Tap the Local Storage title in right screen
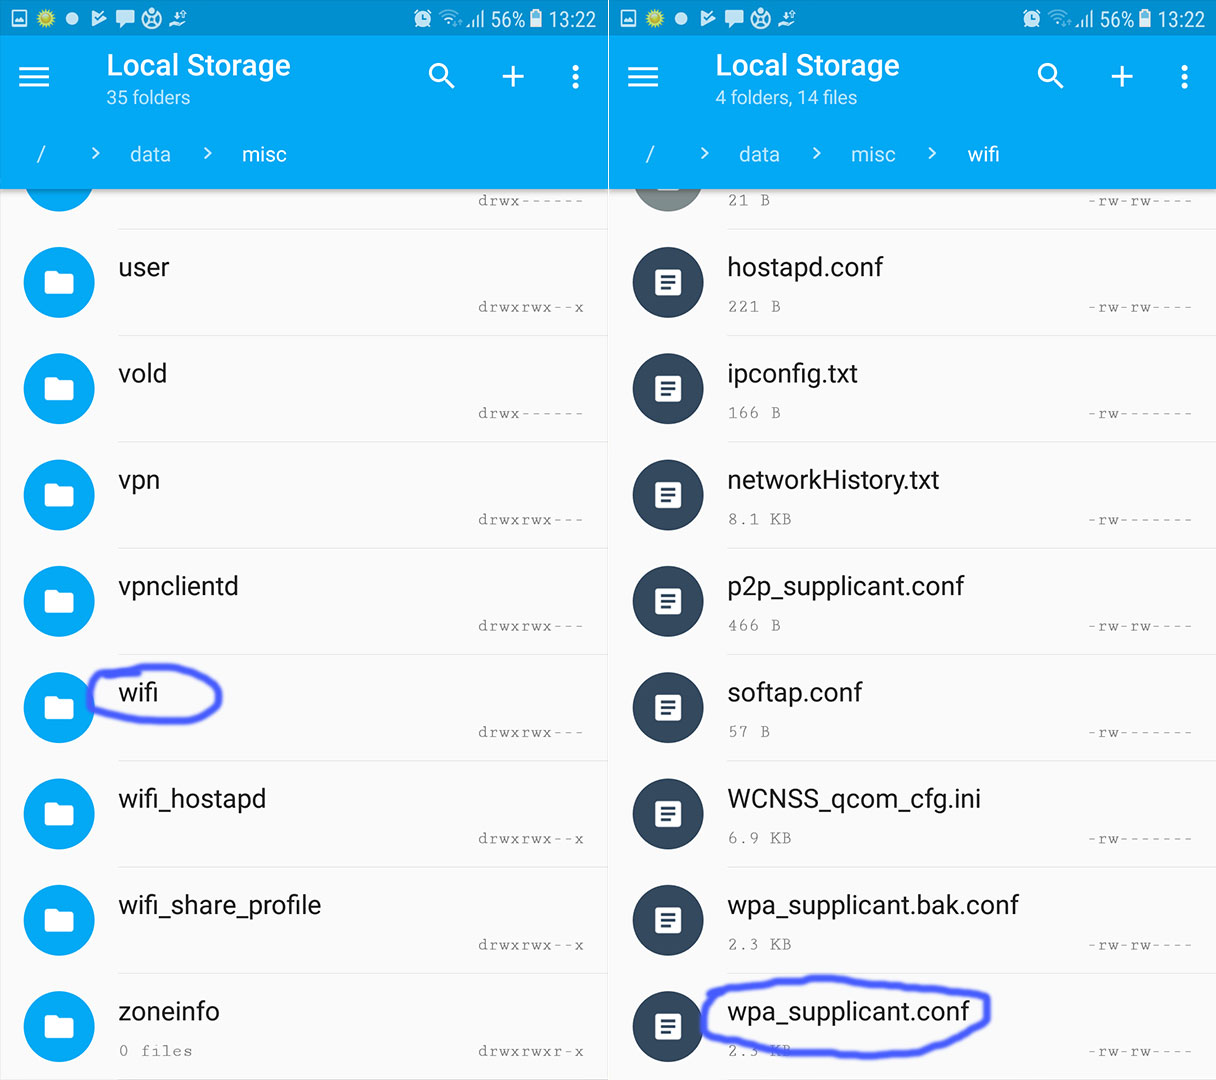The image size is (1216, 1080). coord(807,65)
